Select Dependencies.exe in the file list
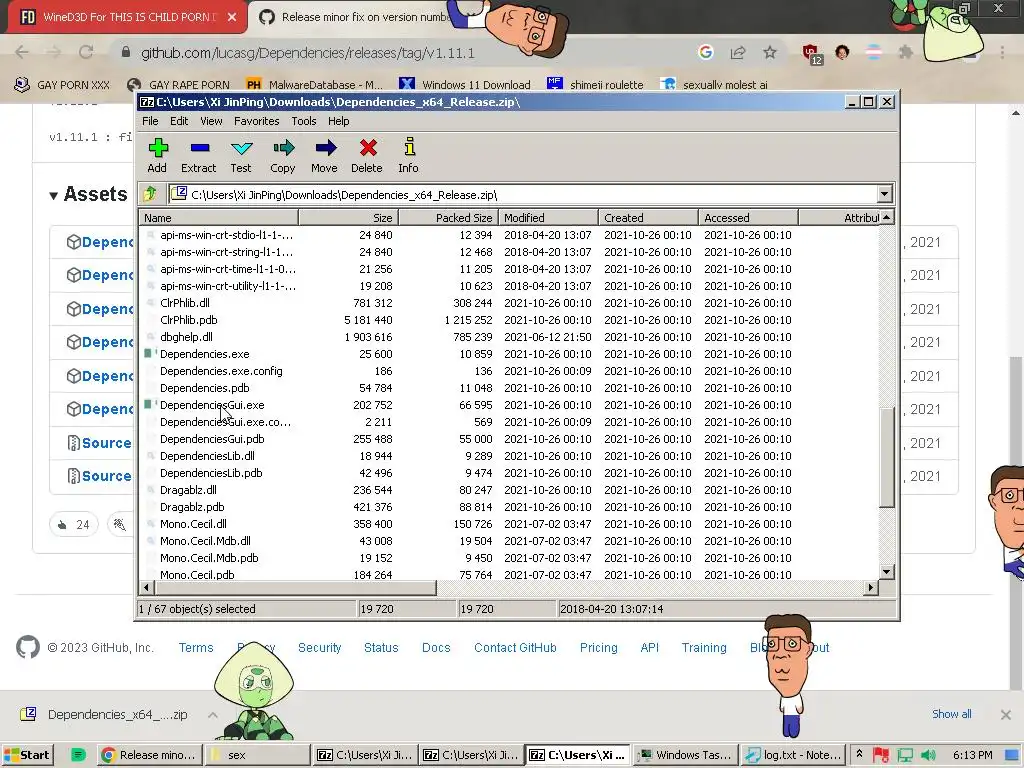 204,354
